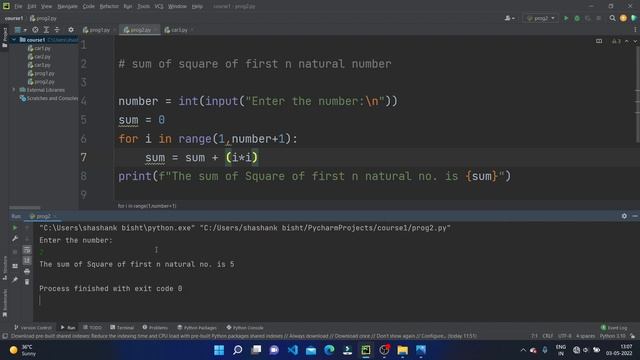
Task: Open Problems tool window
Action: tap(155, 327)
